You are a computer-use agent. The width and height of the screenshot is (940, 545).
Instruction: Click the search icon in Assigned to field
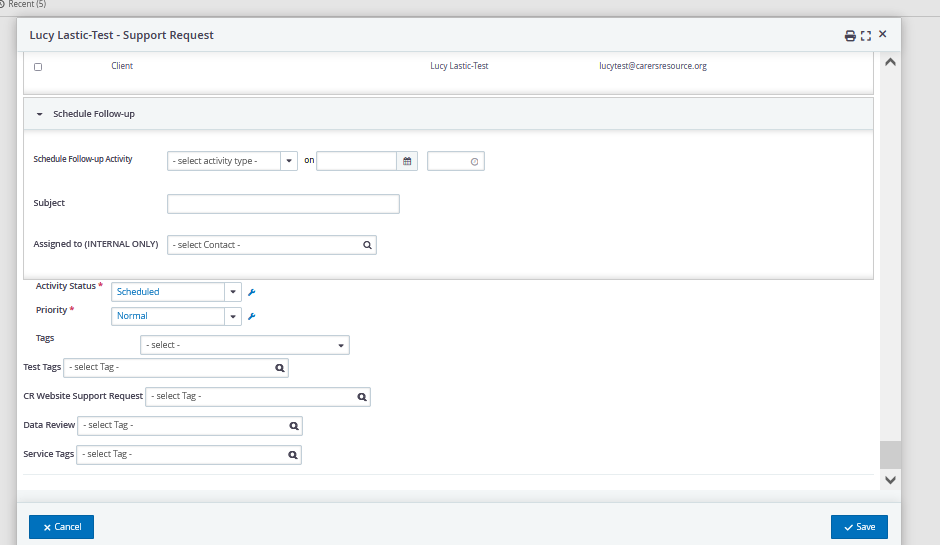(367, 245)
